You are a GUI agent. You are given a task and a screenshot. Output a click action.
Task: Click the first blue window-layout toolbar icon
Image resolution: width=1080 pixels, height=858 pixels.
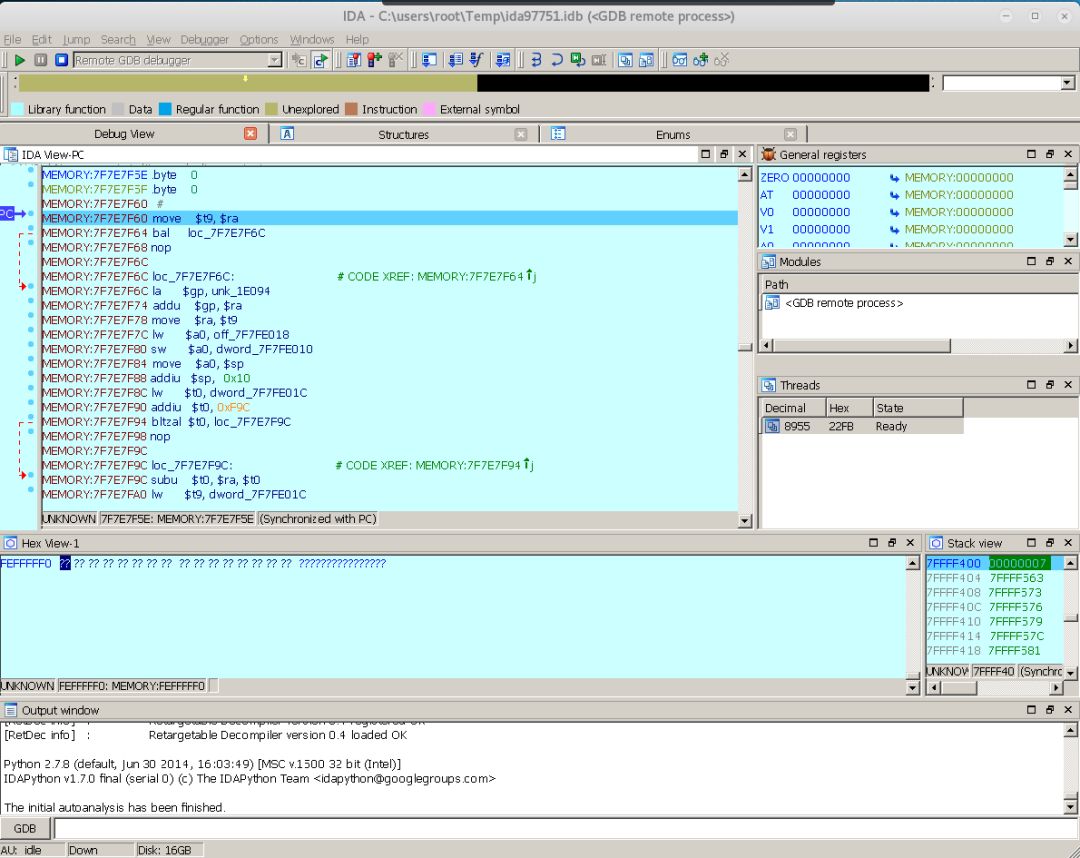click(x=625, y=60)
